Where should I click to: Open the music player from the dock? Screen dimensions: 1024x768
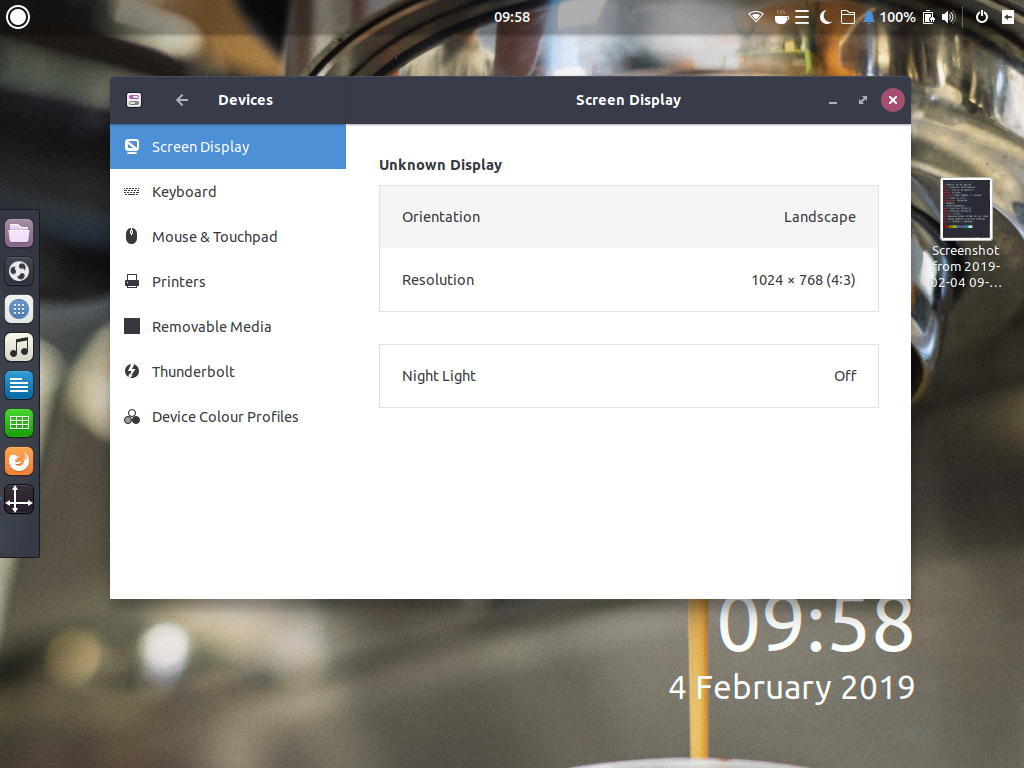[19, 347]
